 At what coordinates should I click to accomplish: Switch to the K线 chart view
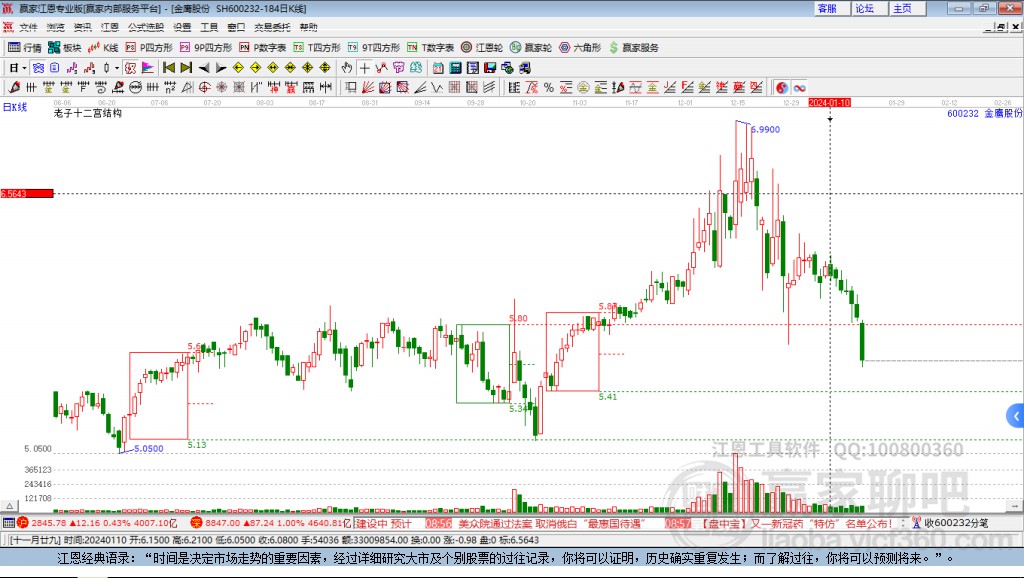point(103,48)
